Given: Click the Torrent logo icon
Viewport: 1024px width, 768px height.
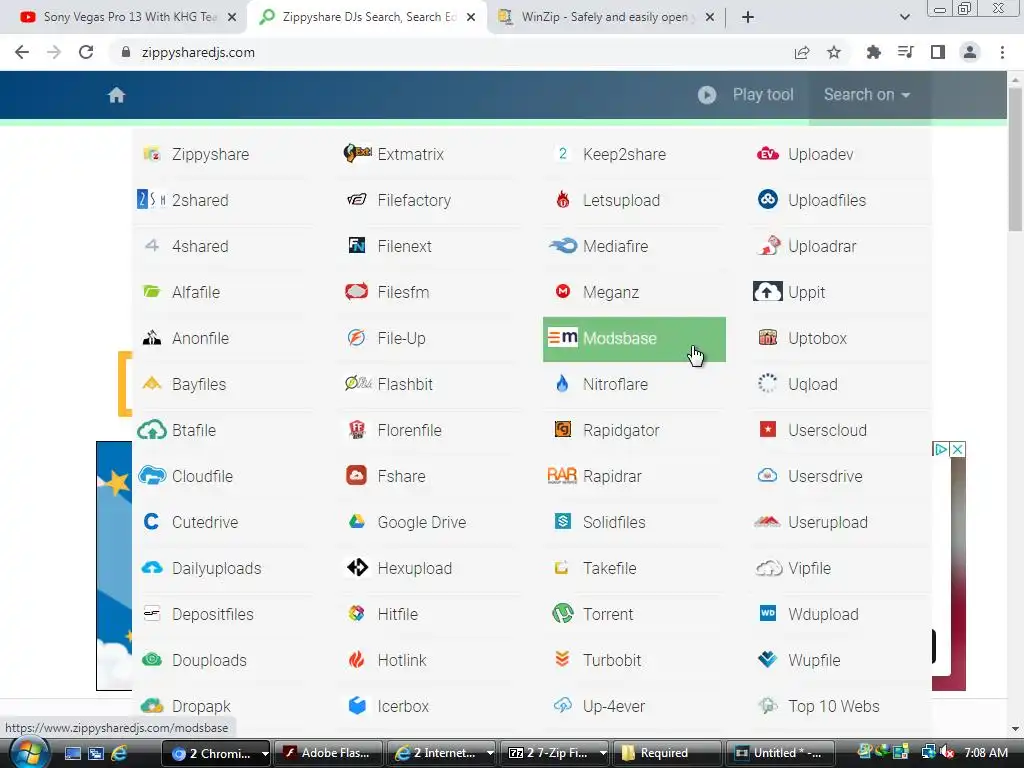Looking at the screenshot, I should 562,613.
